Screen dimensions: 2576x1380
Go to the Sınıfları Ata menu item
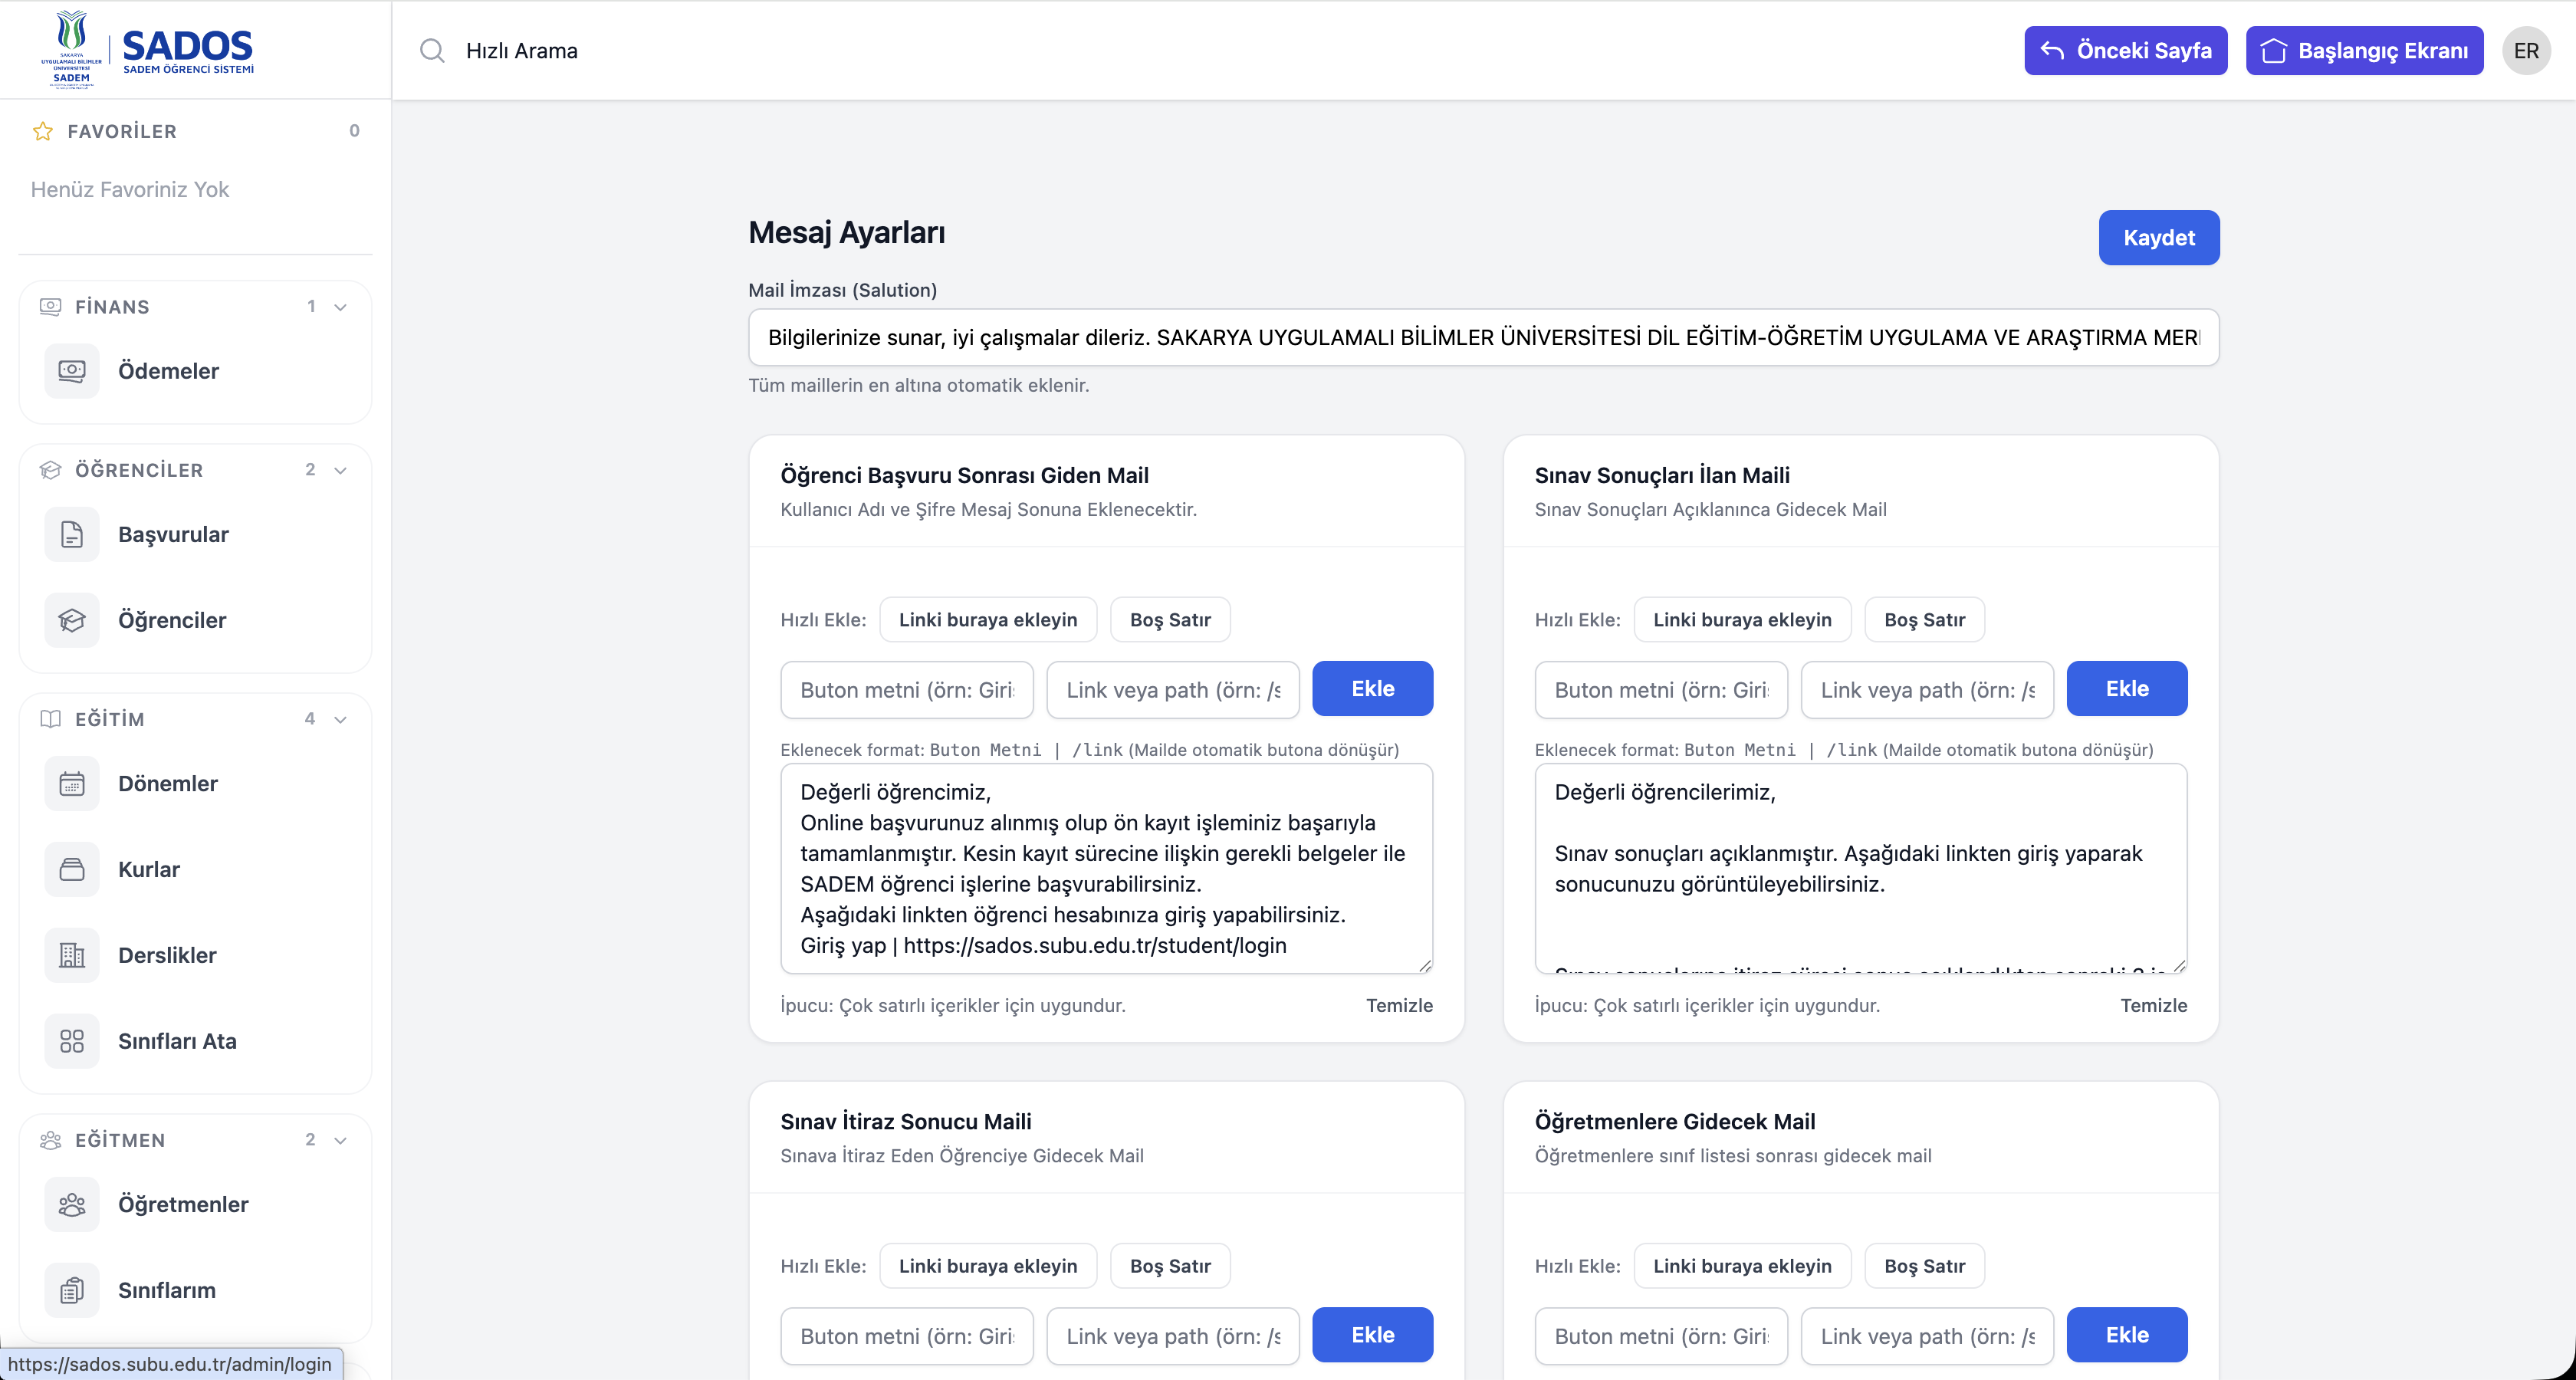click(x=196, y=1041)
